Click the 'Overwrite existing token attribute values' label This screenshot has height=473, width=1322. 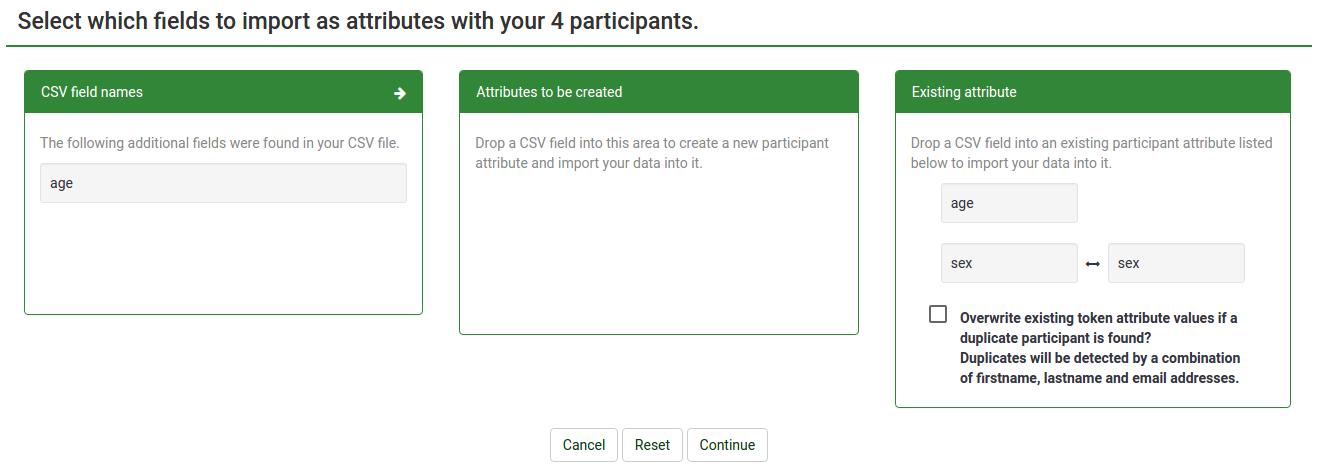point(1098,328)
